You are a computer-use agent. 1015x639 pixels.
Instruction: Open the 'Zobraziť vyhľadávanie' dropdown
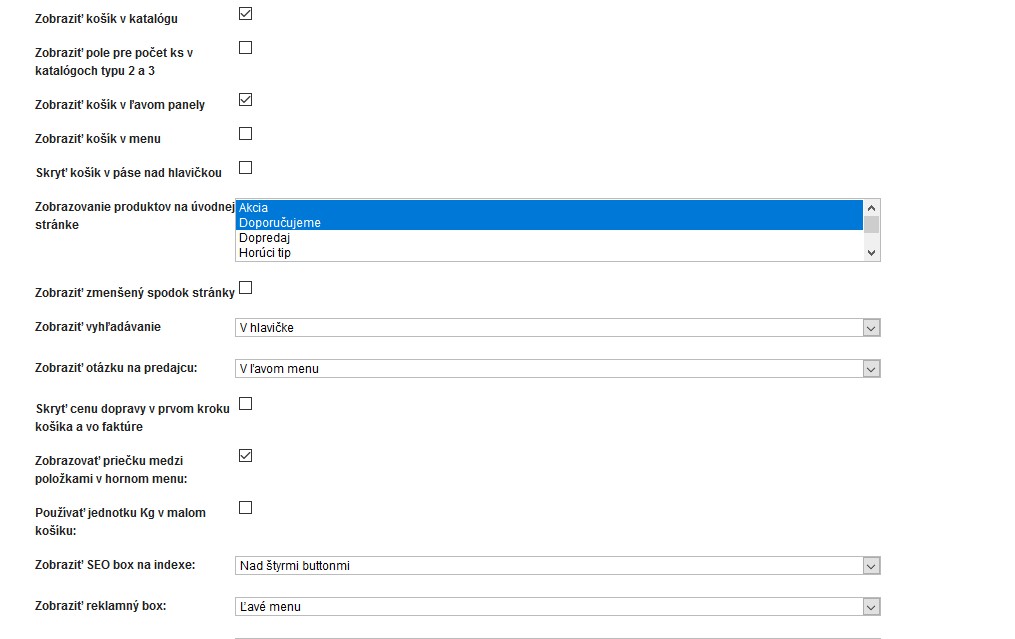point(557,328)
